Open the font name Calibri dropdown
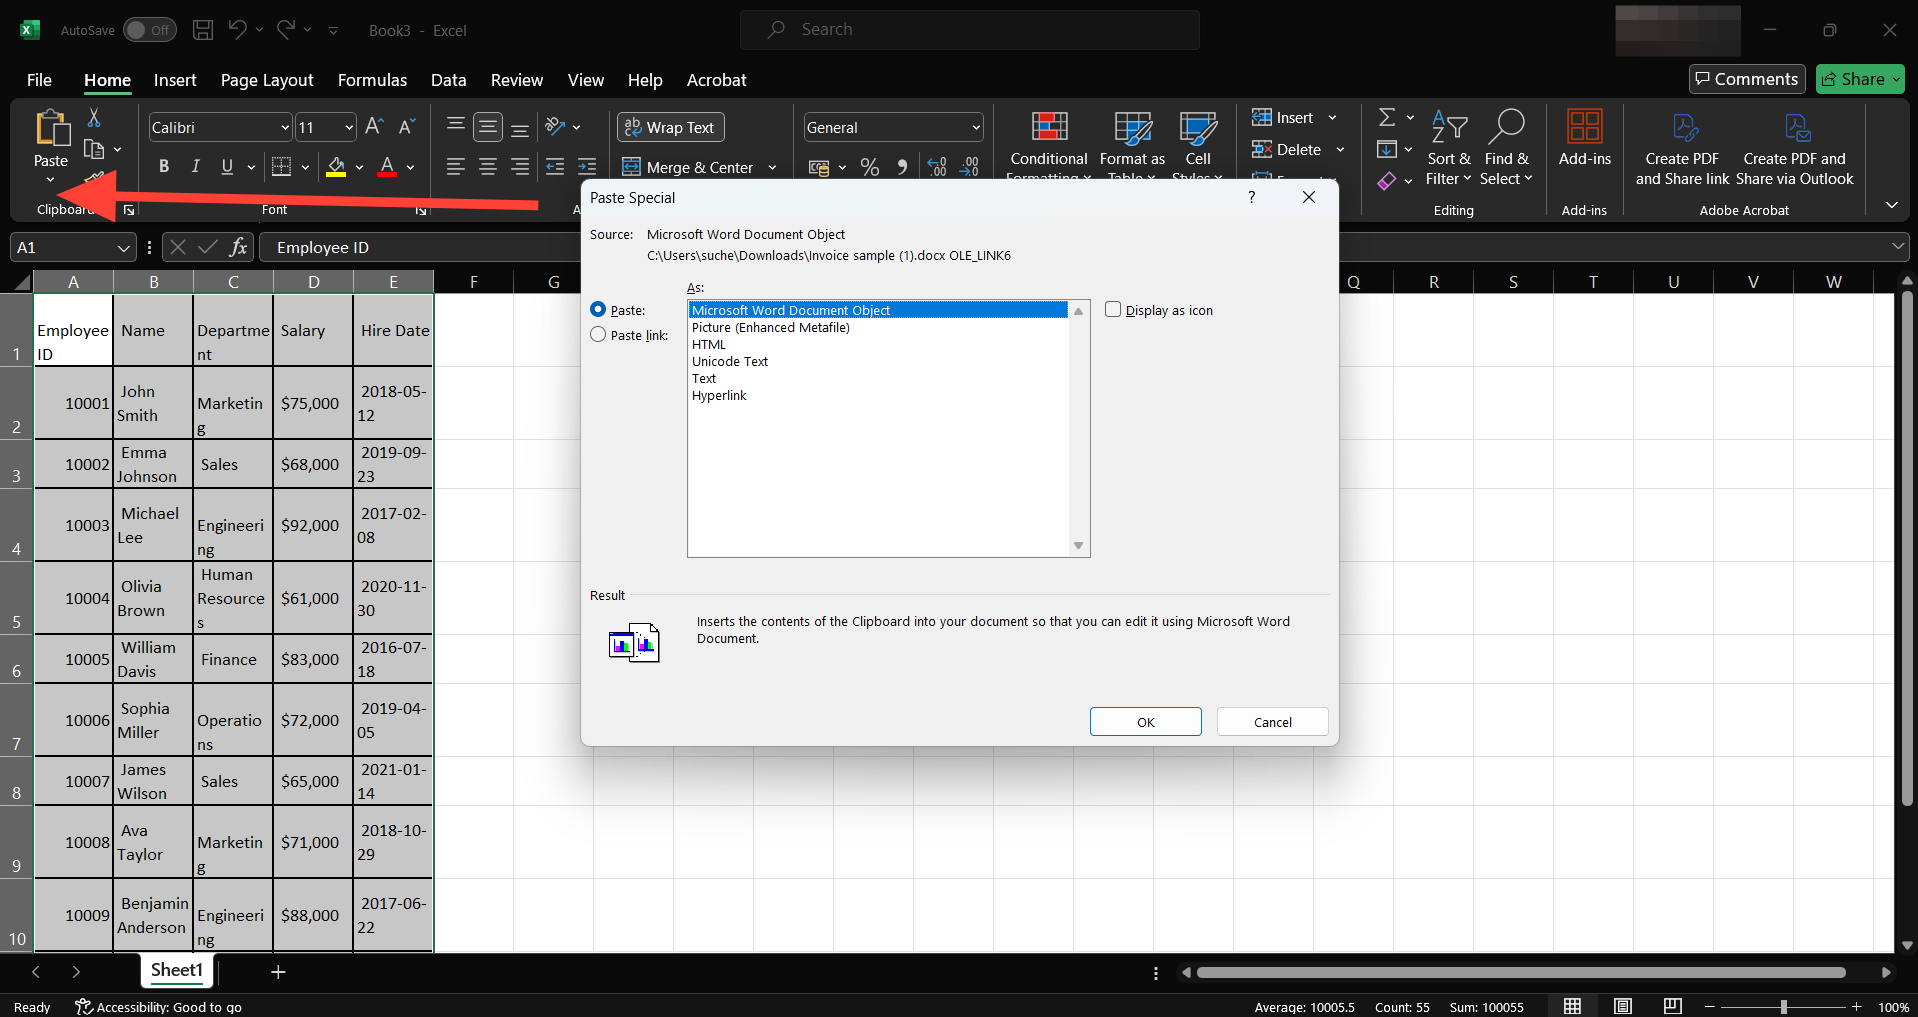The height and width of the screenshot is (1017, 1918). [x=284, y=128]
